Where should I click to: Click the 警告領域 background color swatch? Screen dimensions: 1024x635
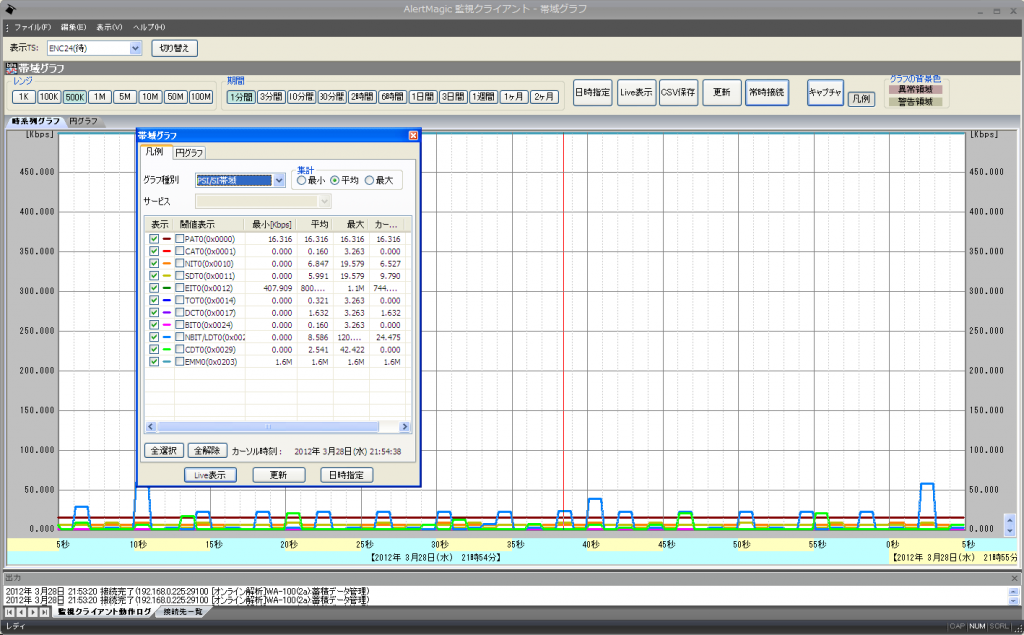pyautogui.click(x=915, y=101)
